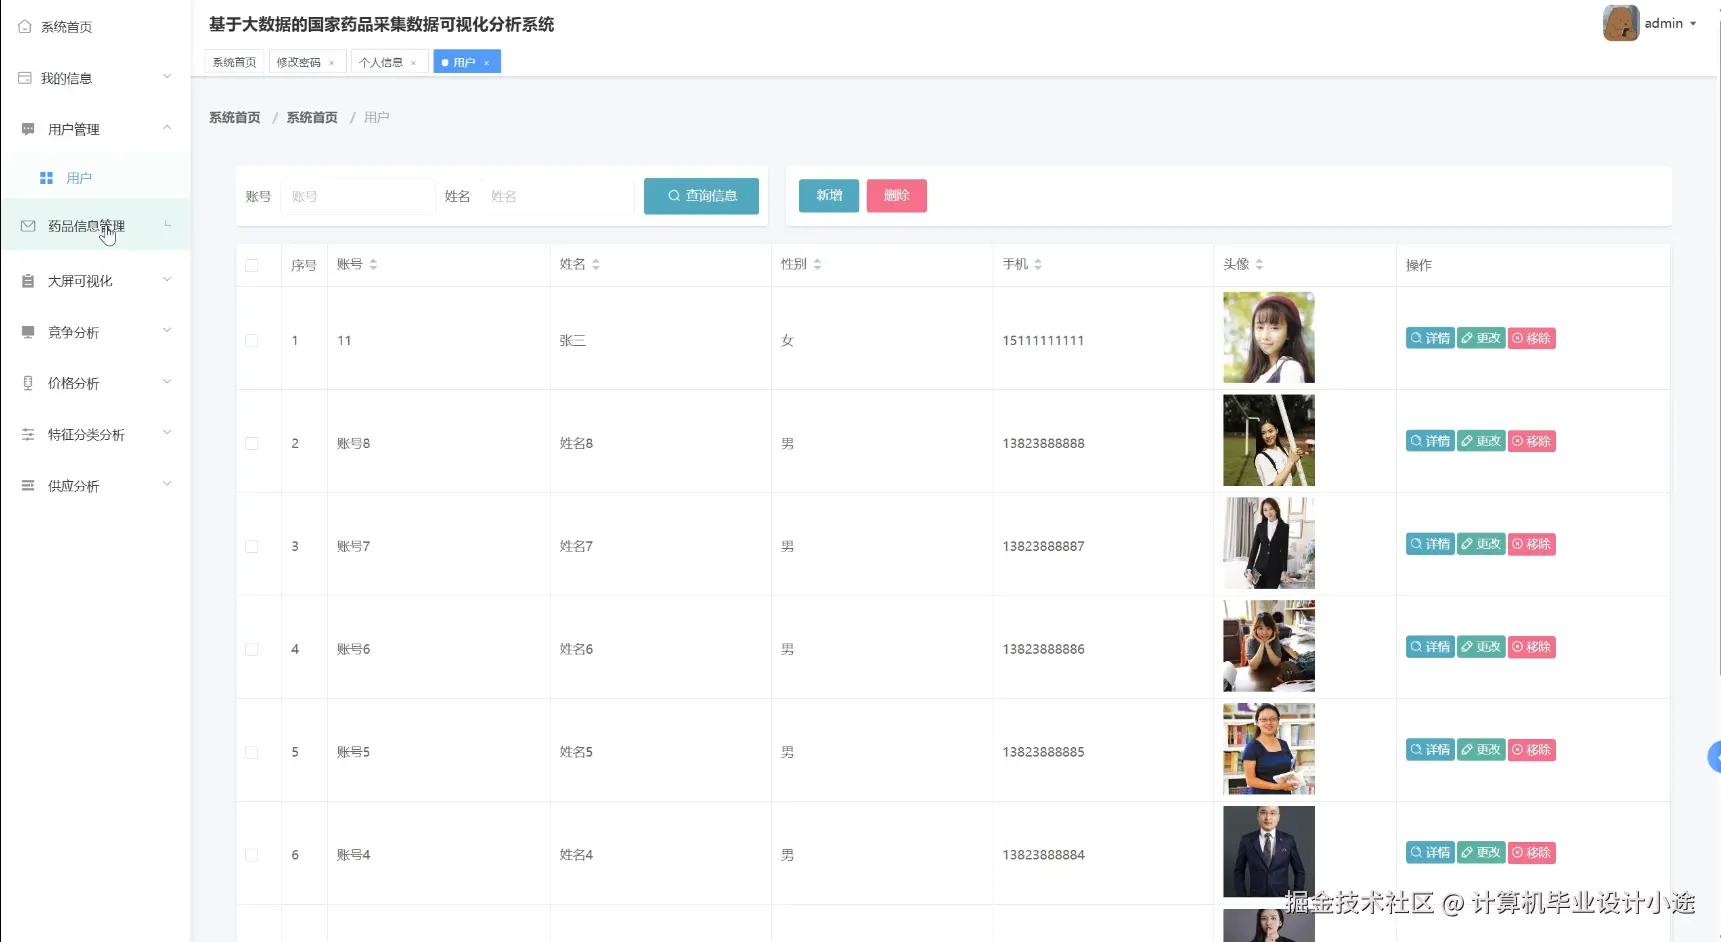Screen dimensions: 1721x942
Task: Close the 个人信息 tab
Action: (x=414, y=63)
